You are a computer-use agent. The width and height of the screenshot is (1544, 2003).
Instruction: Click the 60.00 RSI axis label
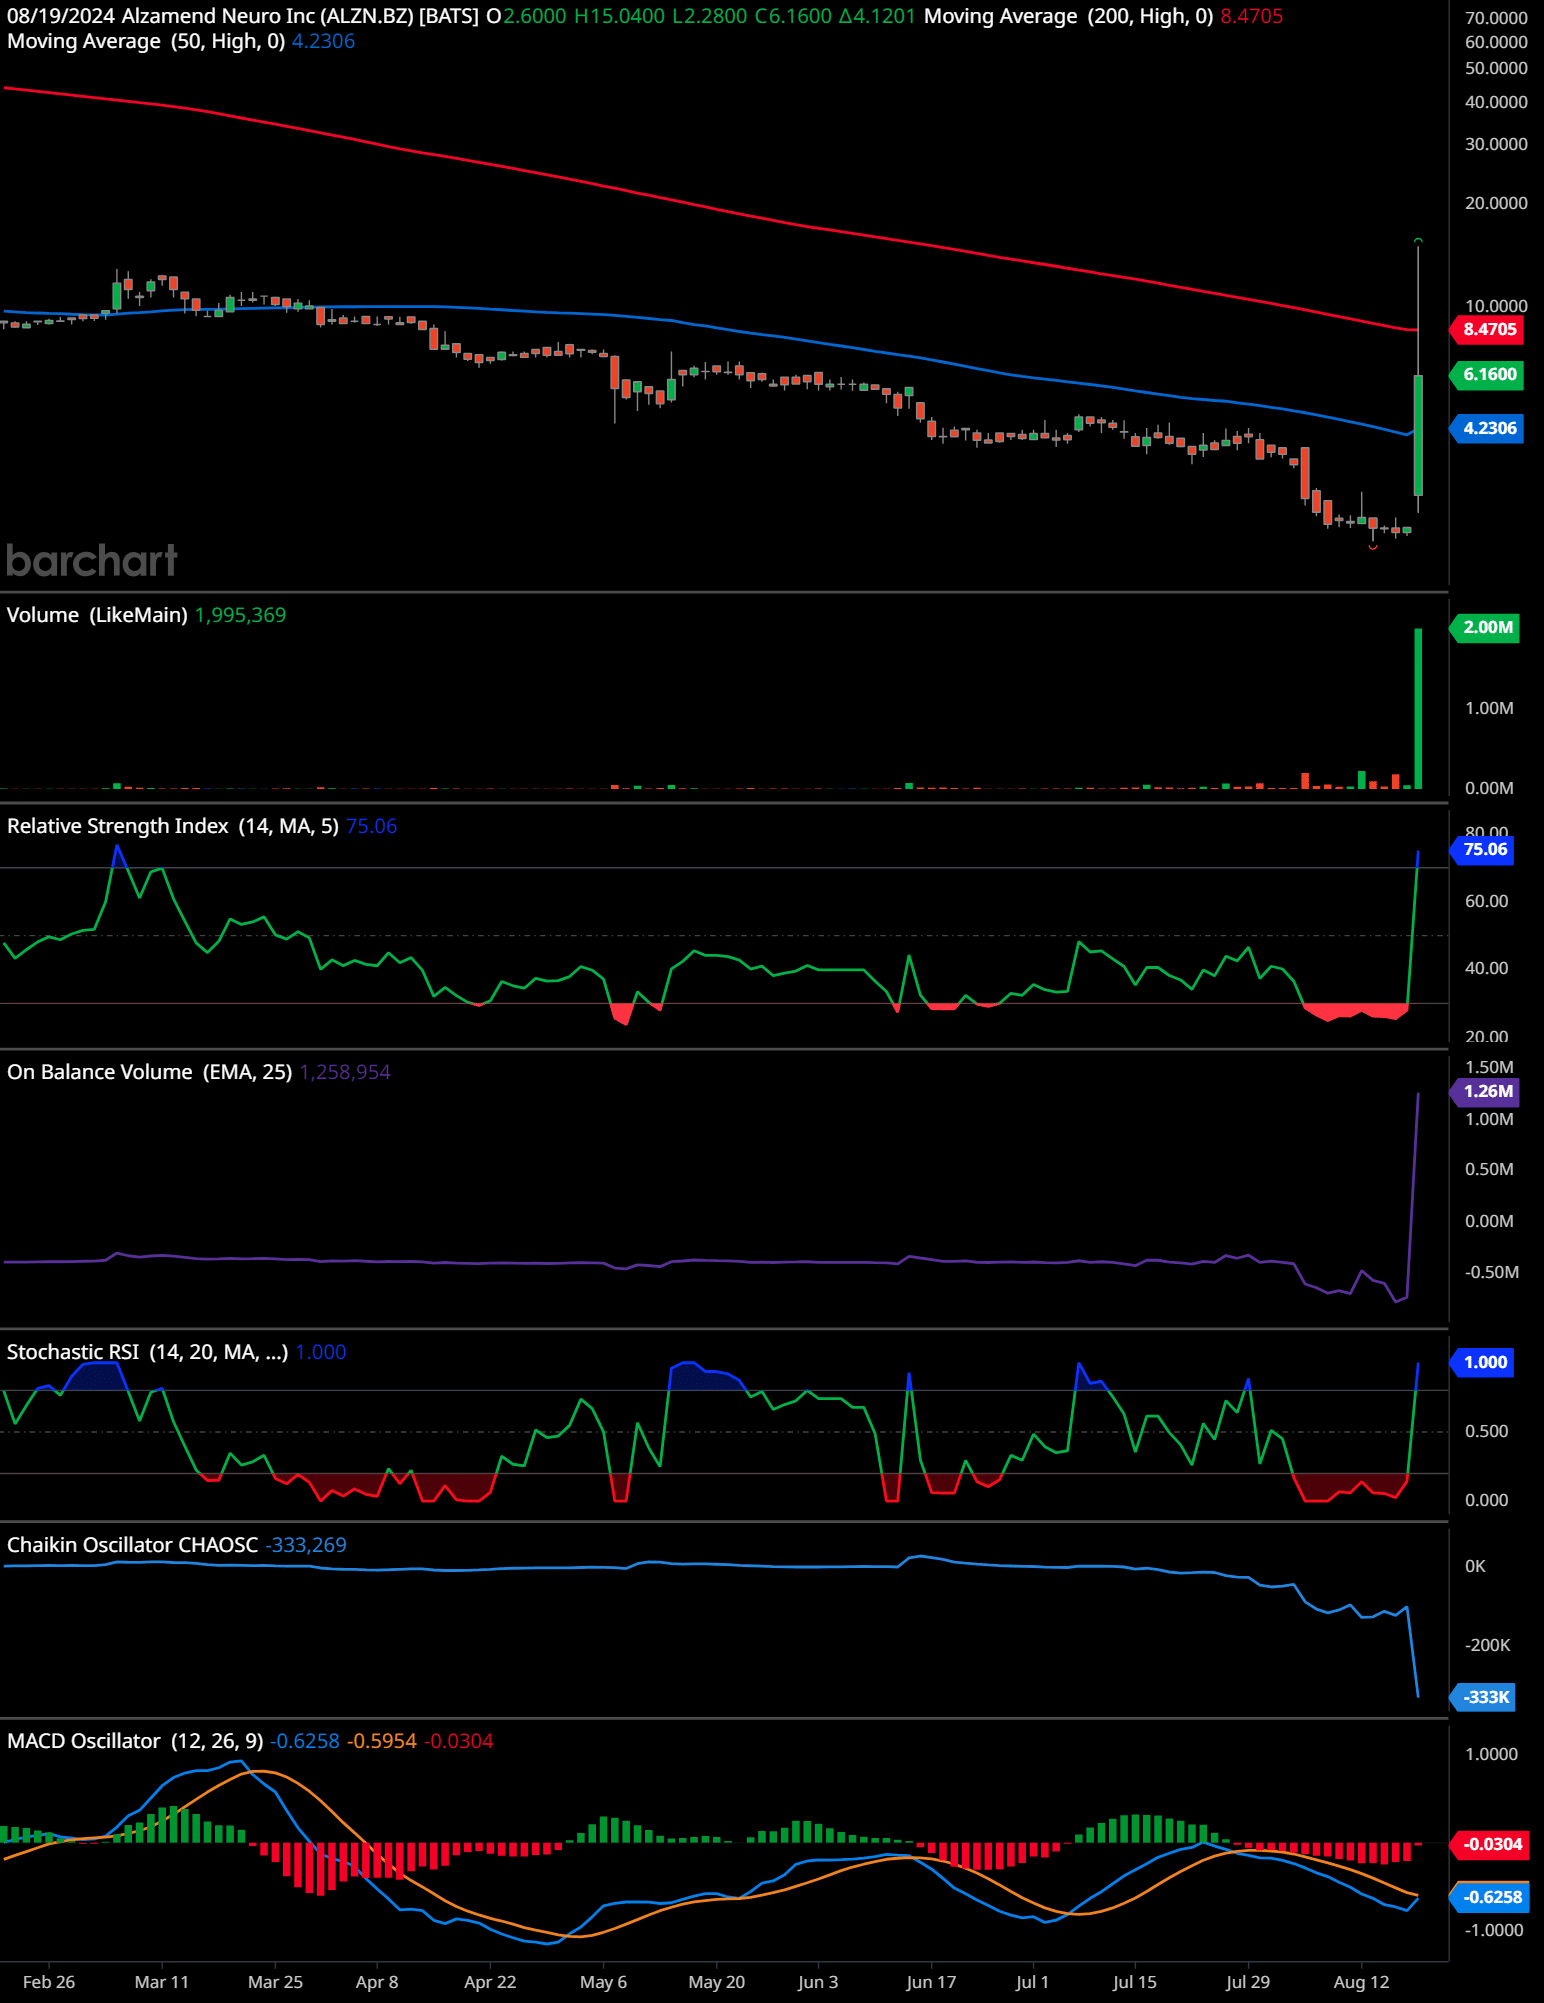pyautogui.click(x=1486, y=901)
